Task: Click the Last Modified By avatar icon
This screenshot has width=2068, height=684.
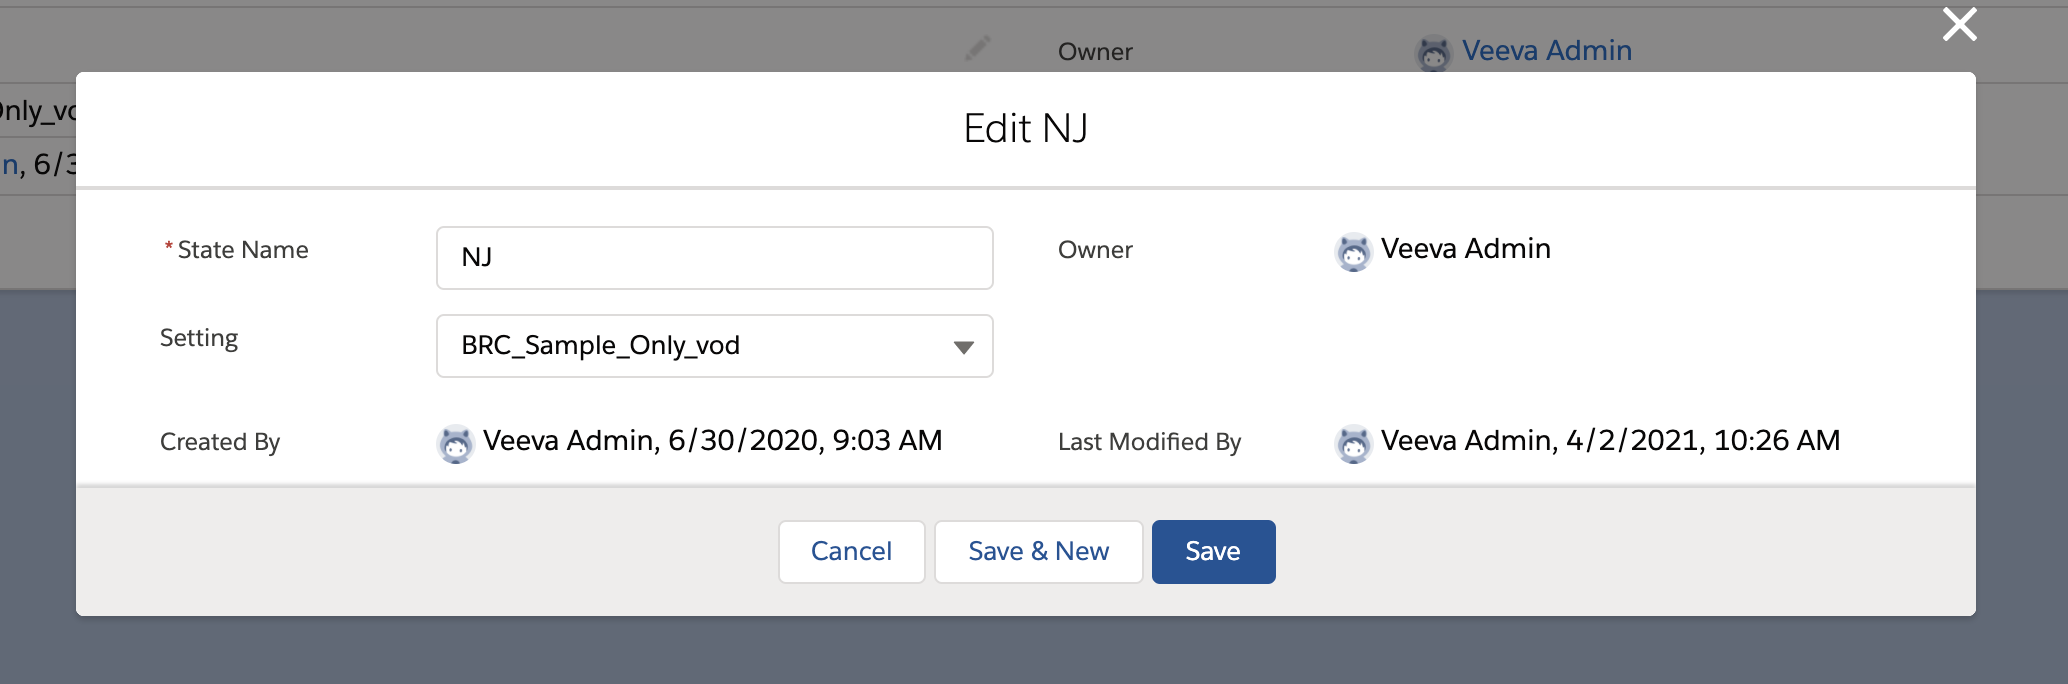Action: coord(1353,443)
